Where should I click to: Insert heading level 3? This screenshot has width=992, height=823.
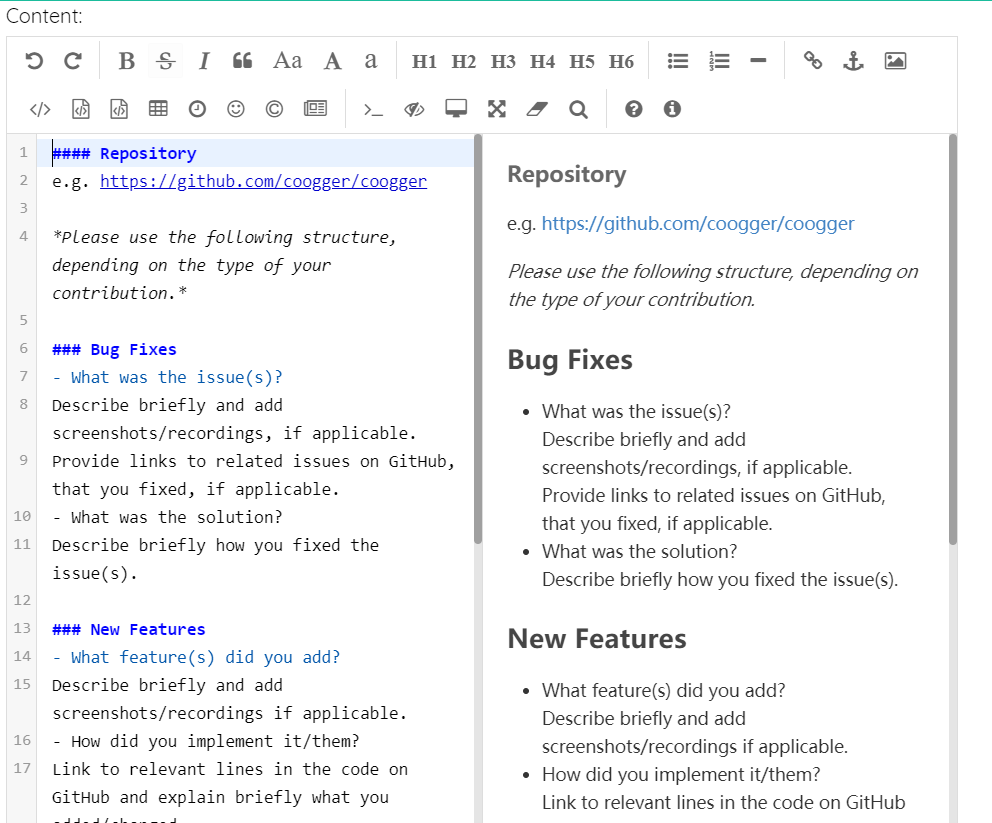[503, 61]
